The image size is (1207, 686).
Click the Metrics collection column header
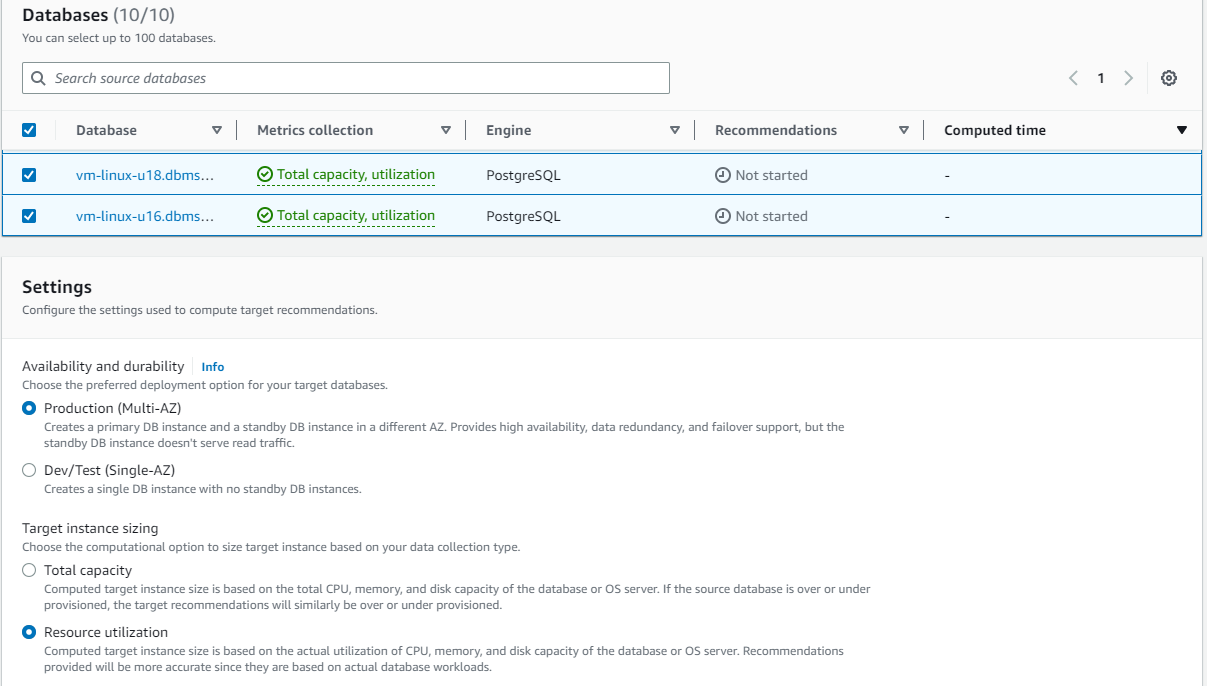[315, 130]
